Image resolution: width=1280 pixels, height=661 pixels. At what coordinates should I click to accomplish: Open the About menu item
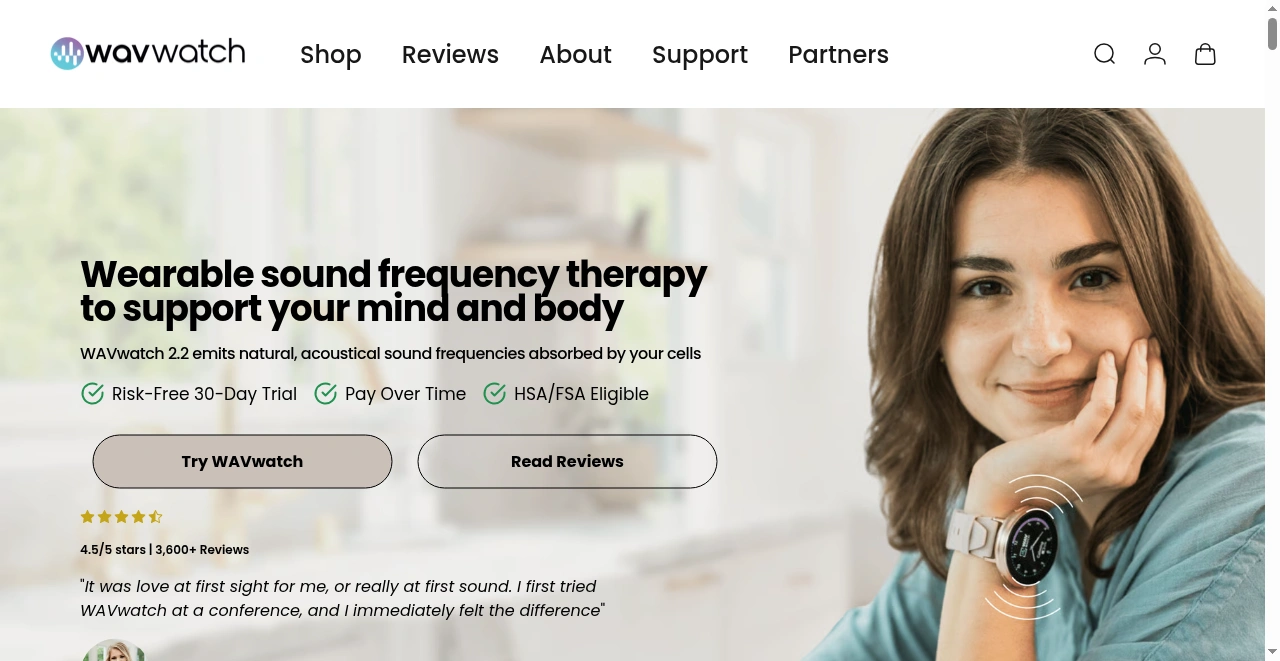pyautogui.click(x=575, y=54)
